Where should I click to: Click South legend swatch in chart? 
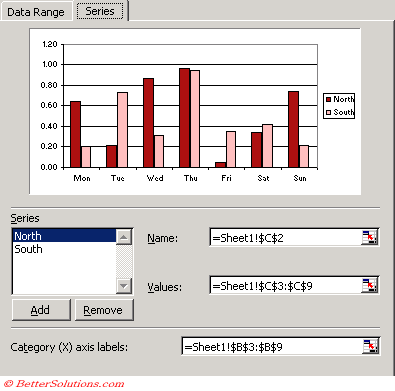coord(328,112)
